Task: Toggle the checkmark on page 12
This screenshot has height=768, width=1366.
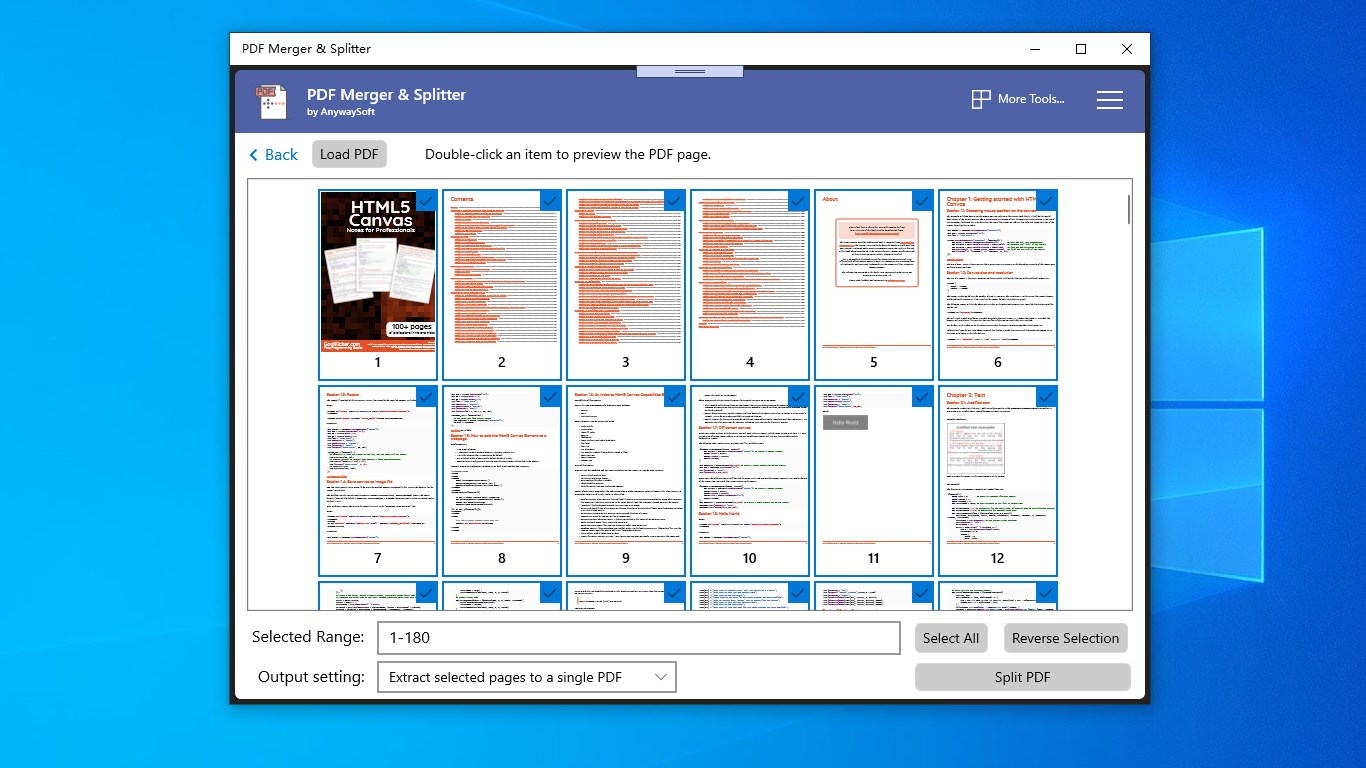Action: pyautogui.click(x=1046, y=396)
